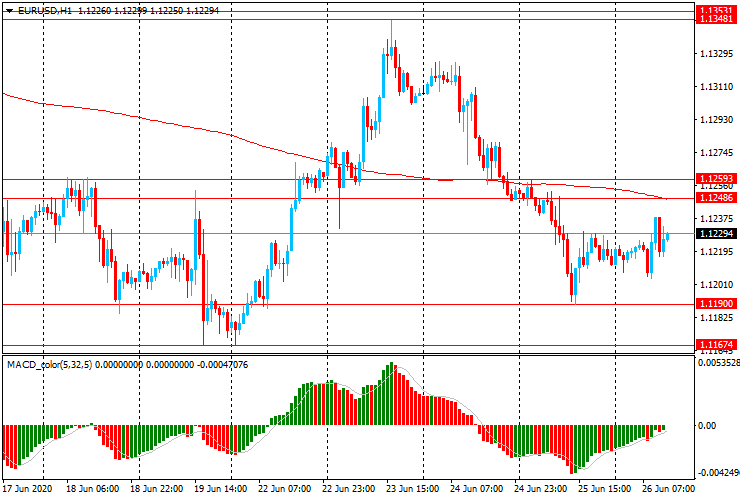
Task: Click the 1.12010 price scale value
Action: click(x=716, y=285)
